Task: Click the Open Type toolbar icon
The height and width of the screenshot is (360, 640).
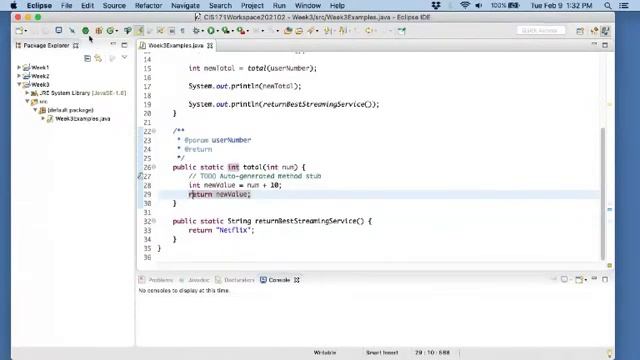Action: point(288,31)
